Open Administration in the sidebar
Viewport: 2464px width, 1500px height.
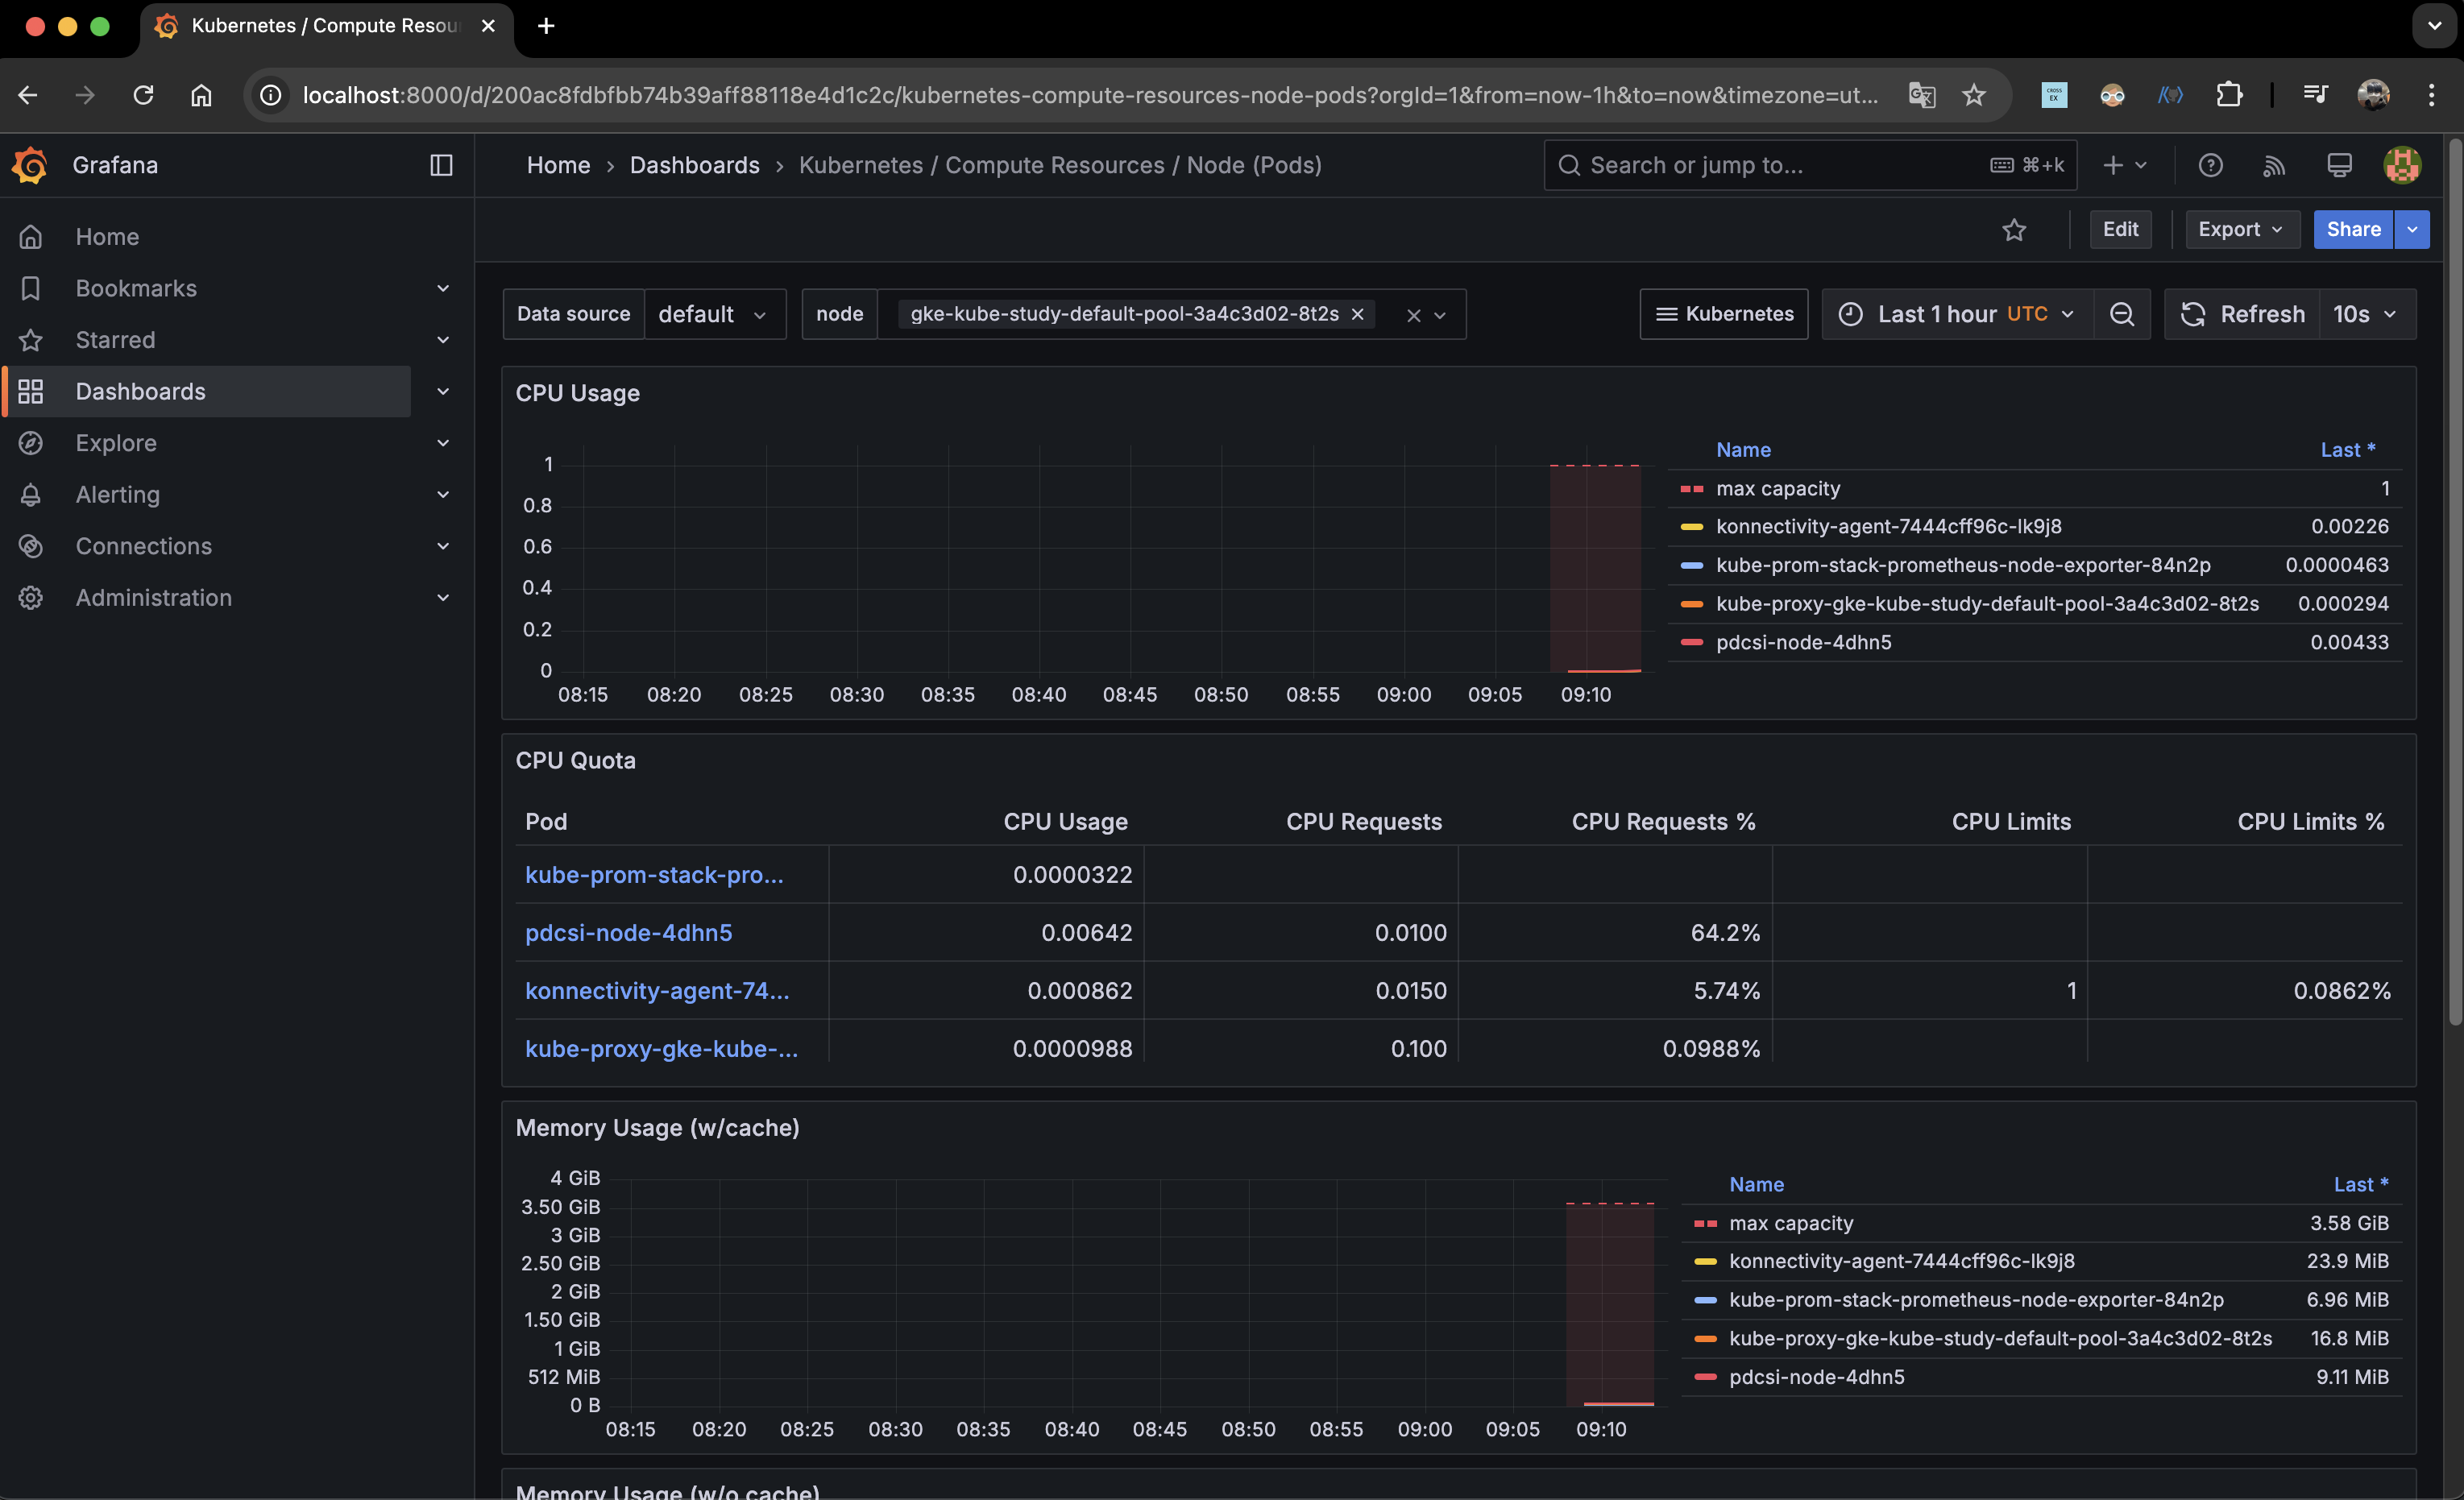153,597
